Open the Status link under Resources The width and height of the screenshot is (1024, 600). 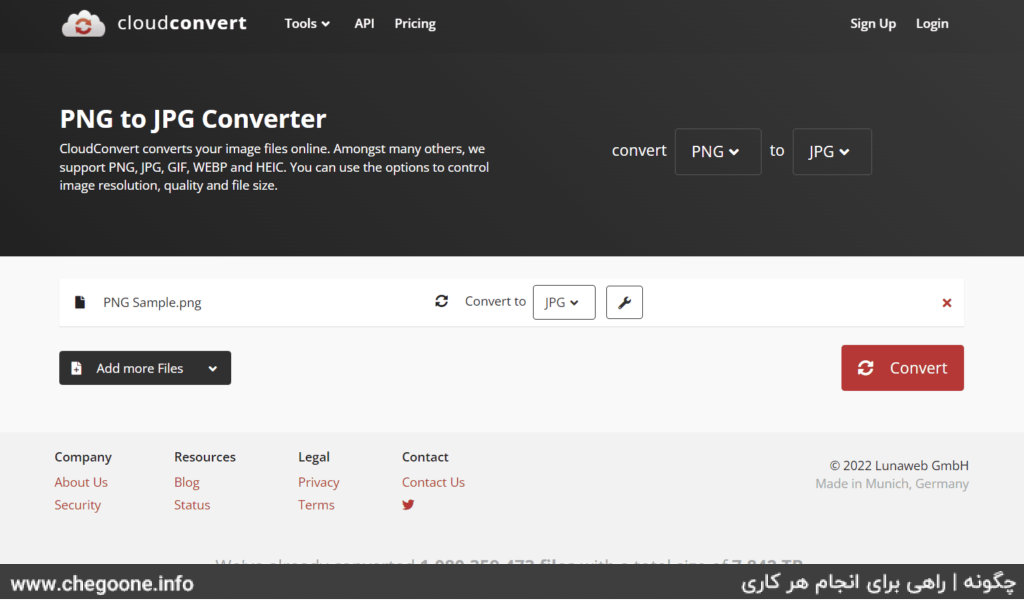pos(192,505)
